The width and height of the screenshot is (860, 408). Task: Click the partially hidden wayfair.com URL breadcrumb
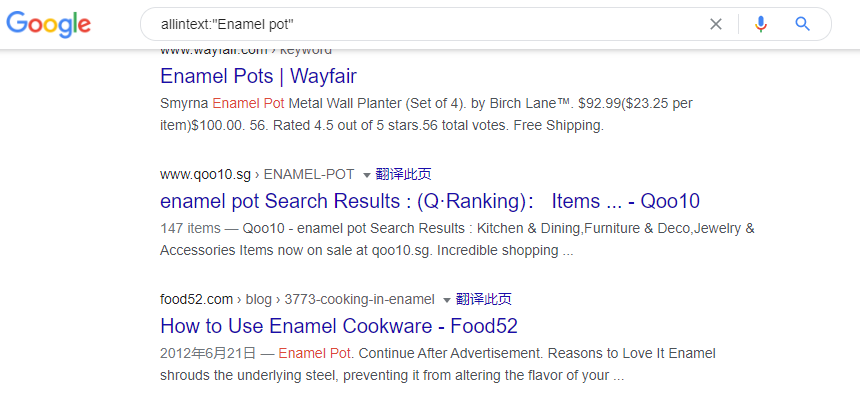tap(246, 52)
